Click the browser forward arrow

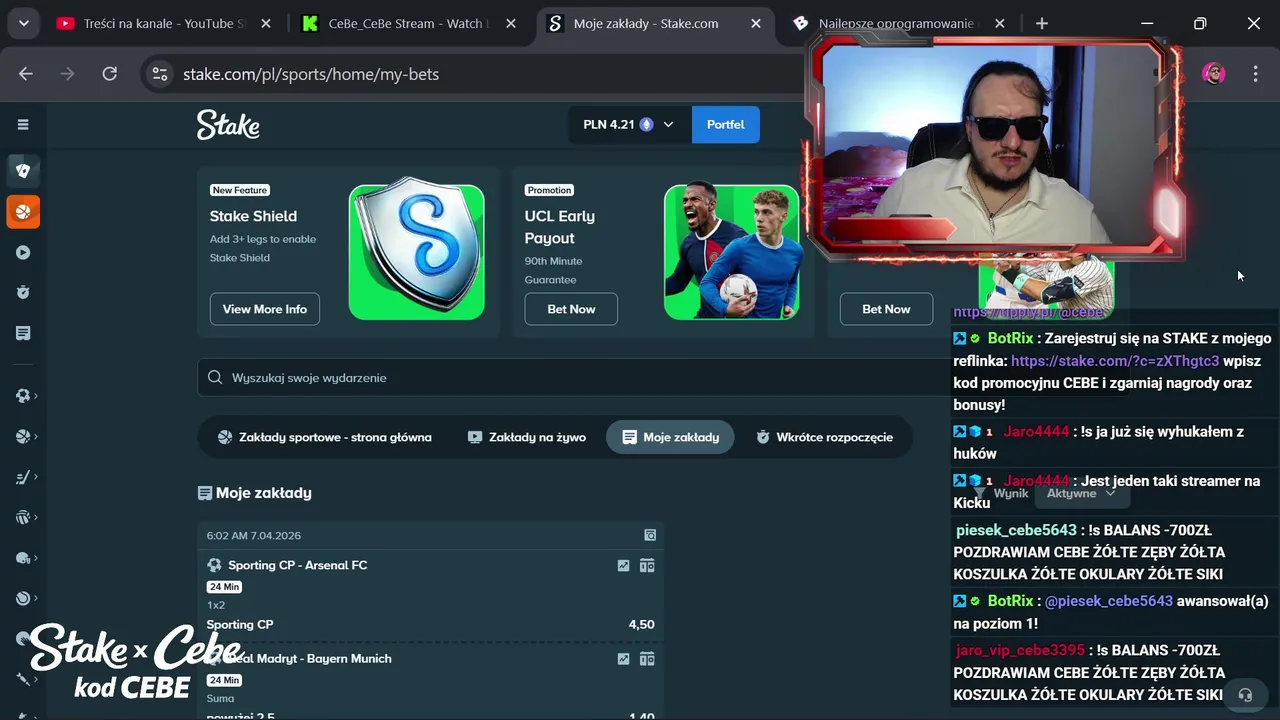click(68, 74)
